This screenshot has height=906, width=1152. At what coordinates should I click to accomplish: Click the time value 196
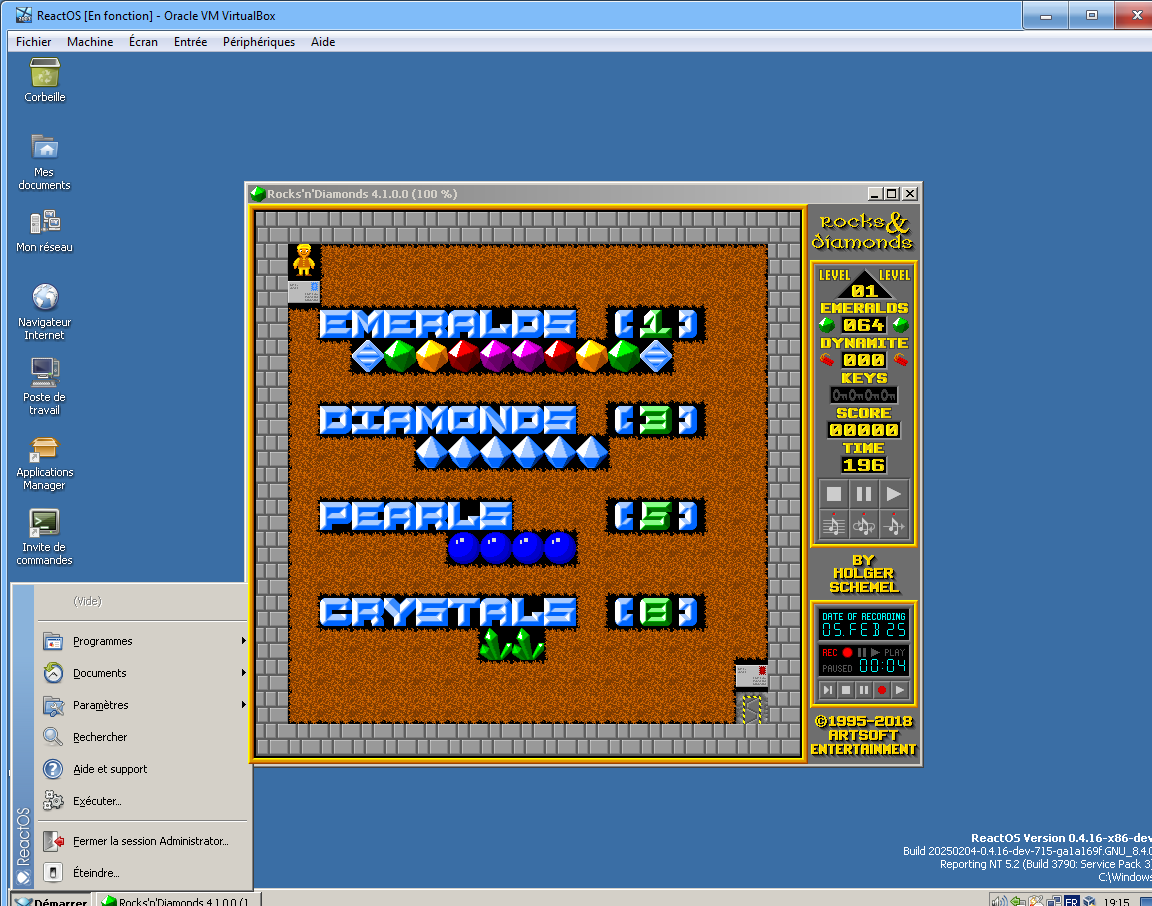tap(863, 465)
